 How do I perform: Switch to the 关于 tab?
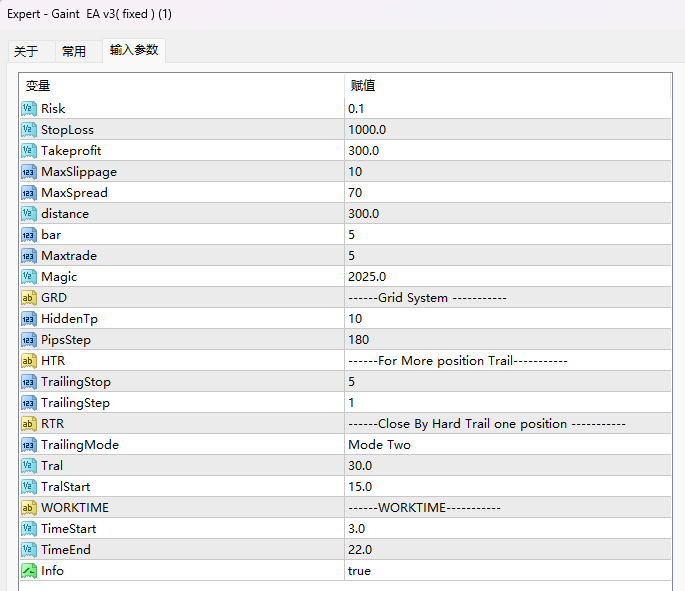(x=26, y=52)
